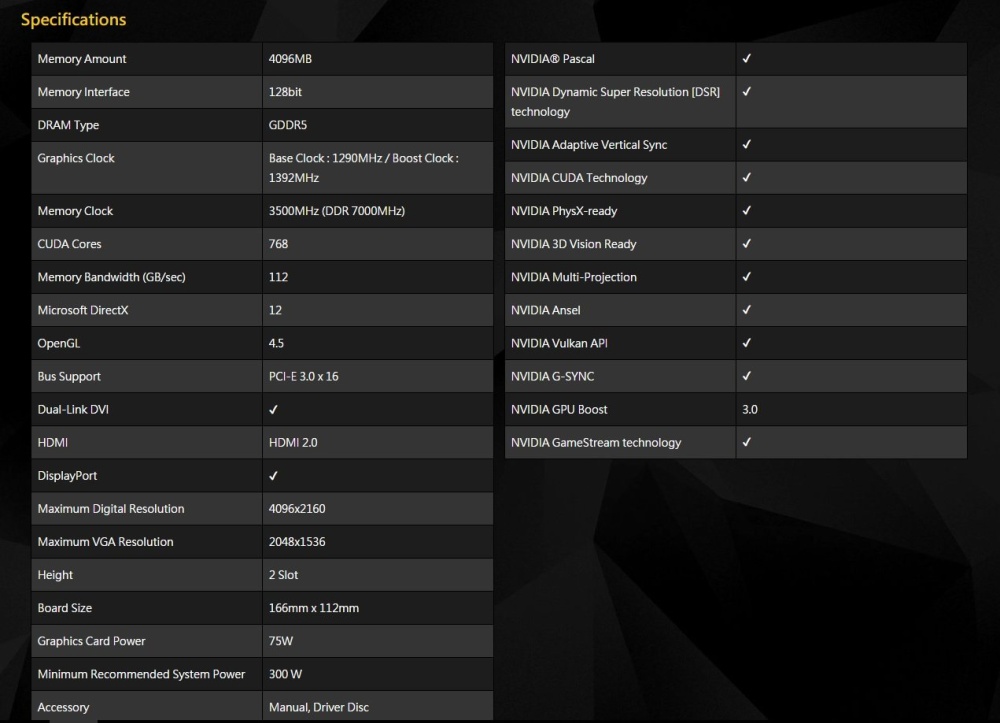Select the NVIDIA GPU Boost label

559,410
